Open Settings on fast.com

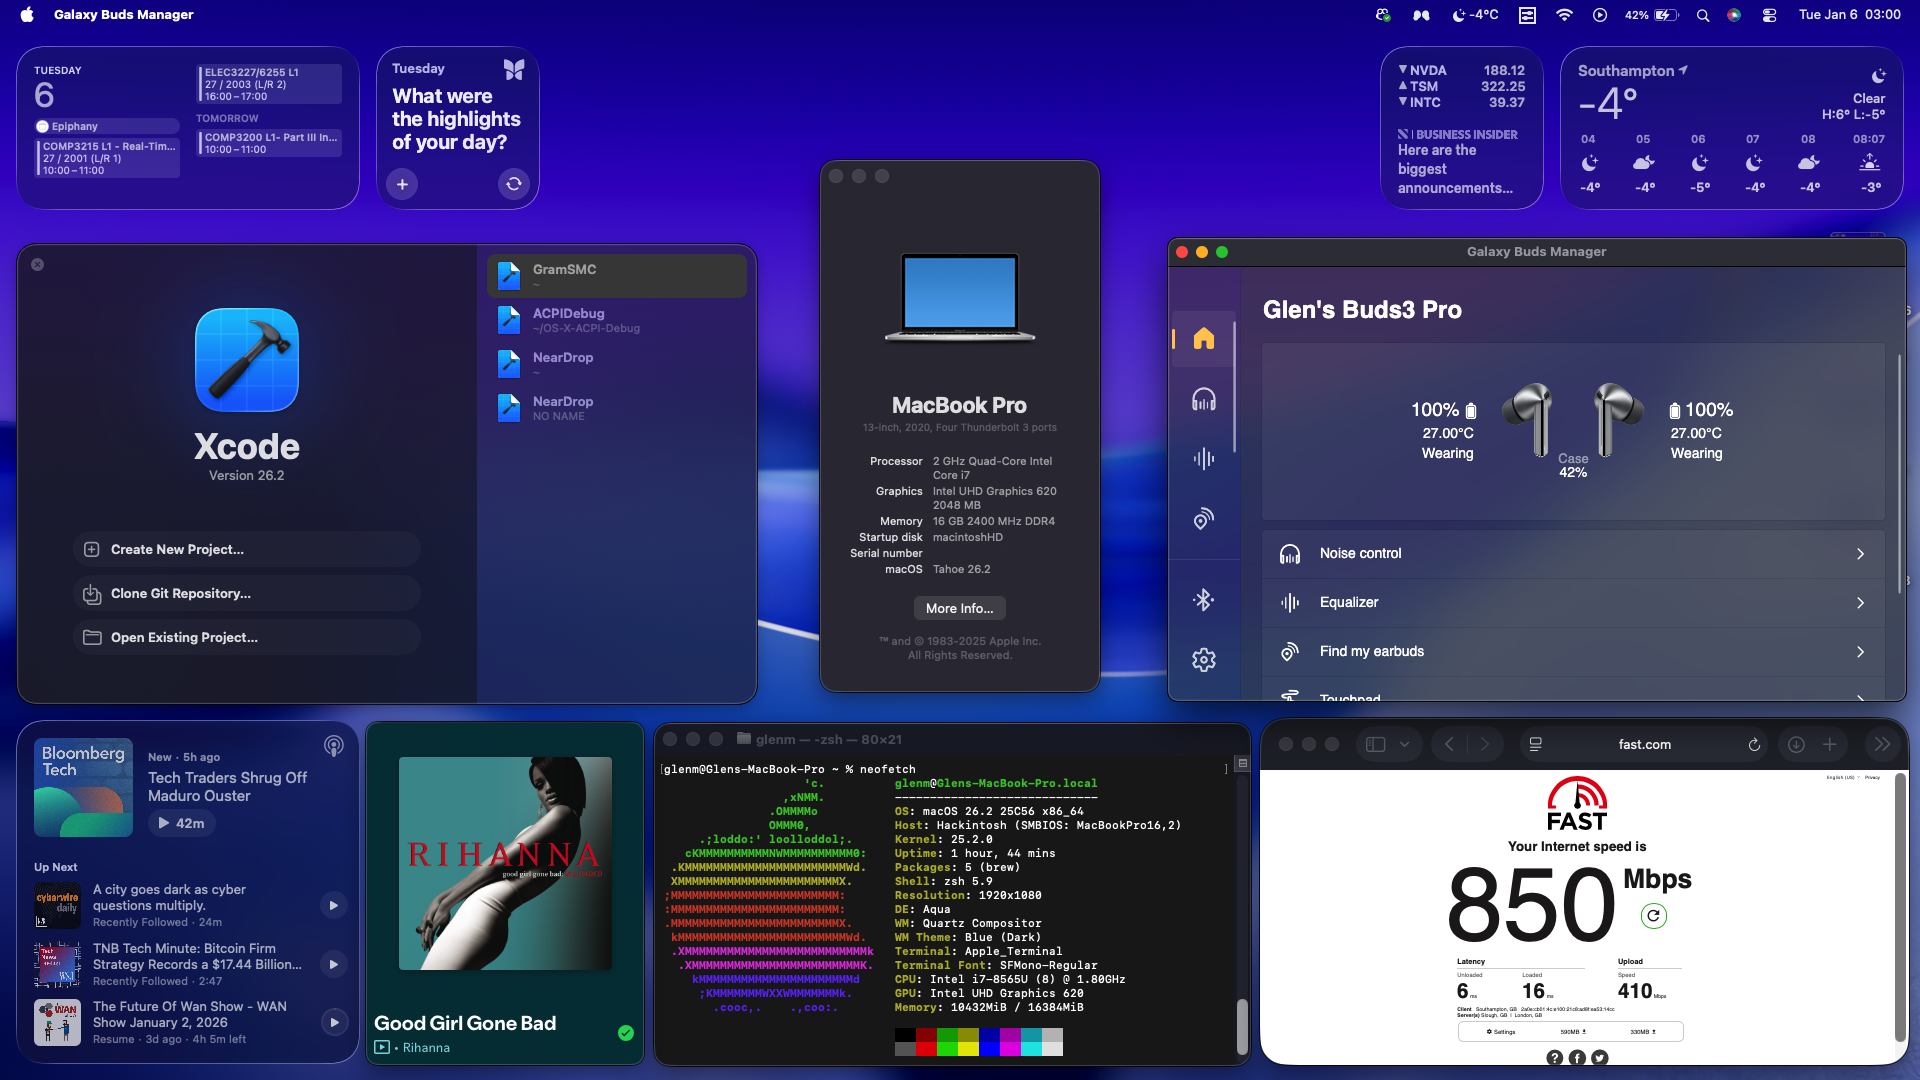click(x=1500, y=1032)
